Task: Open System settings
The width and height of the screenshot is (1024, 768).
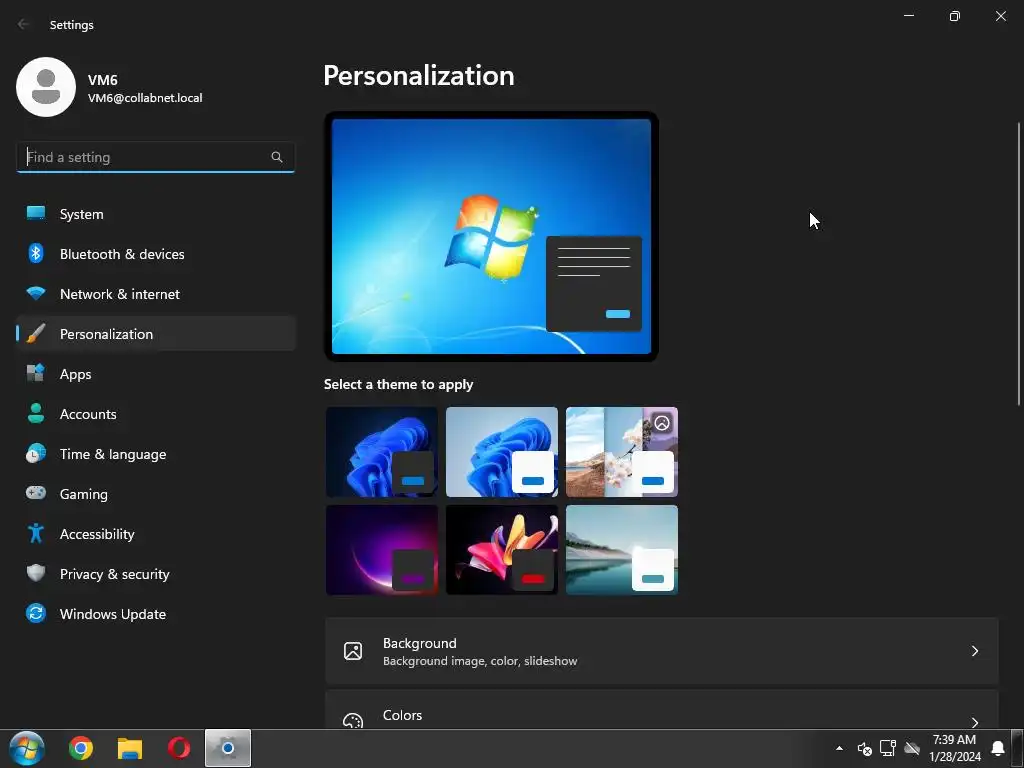Action: (x=156, y=214)
